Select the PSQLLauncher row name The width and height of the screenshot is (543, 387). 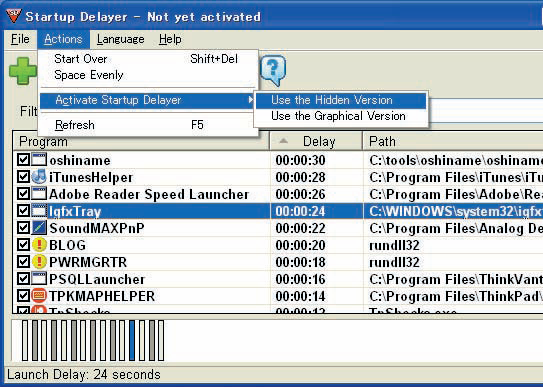click(x=97, y=279)
